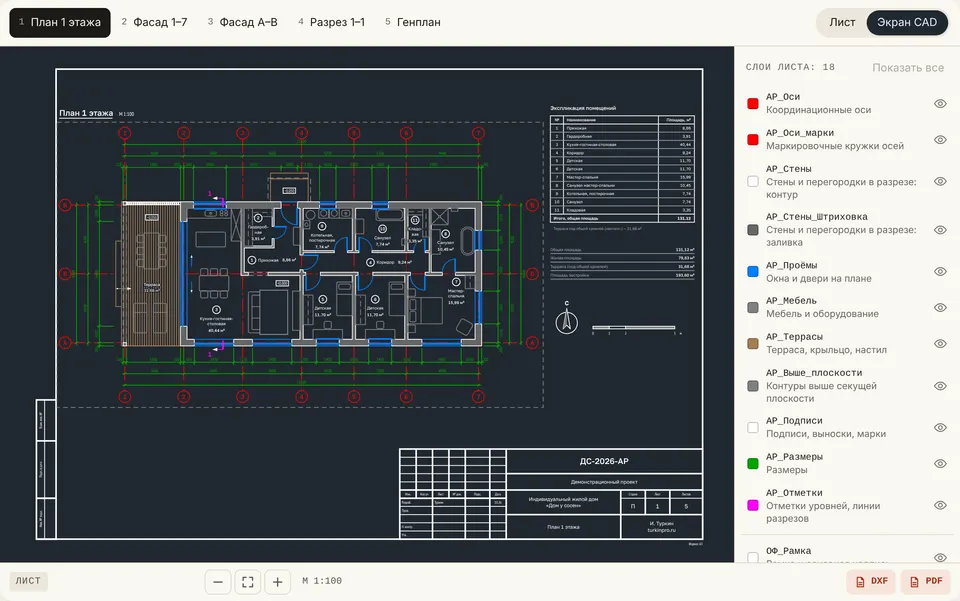Screen dimensions: 960x601
Task: Click the ДС-2026-АР title block cell
Action: (604, 461)
